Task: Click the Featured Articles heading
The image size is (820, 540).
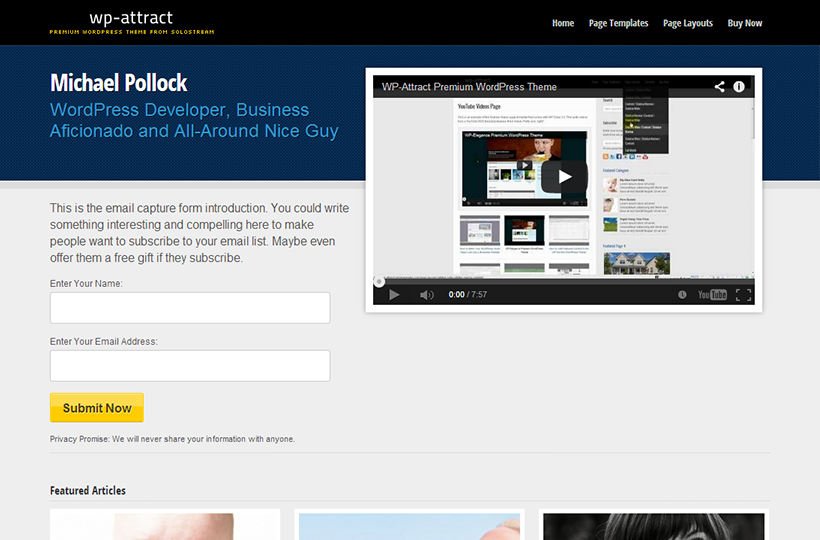Action: click(x=88, y=490)
